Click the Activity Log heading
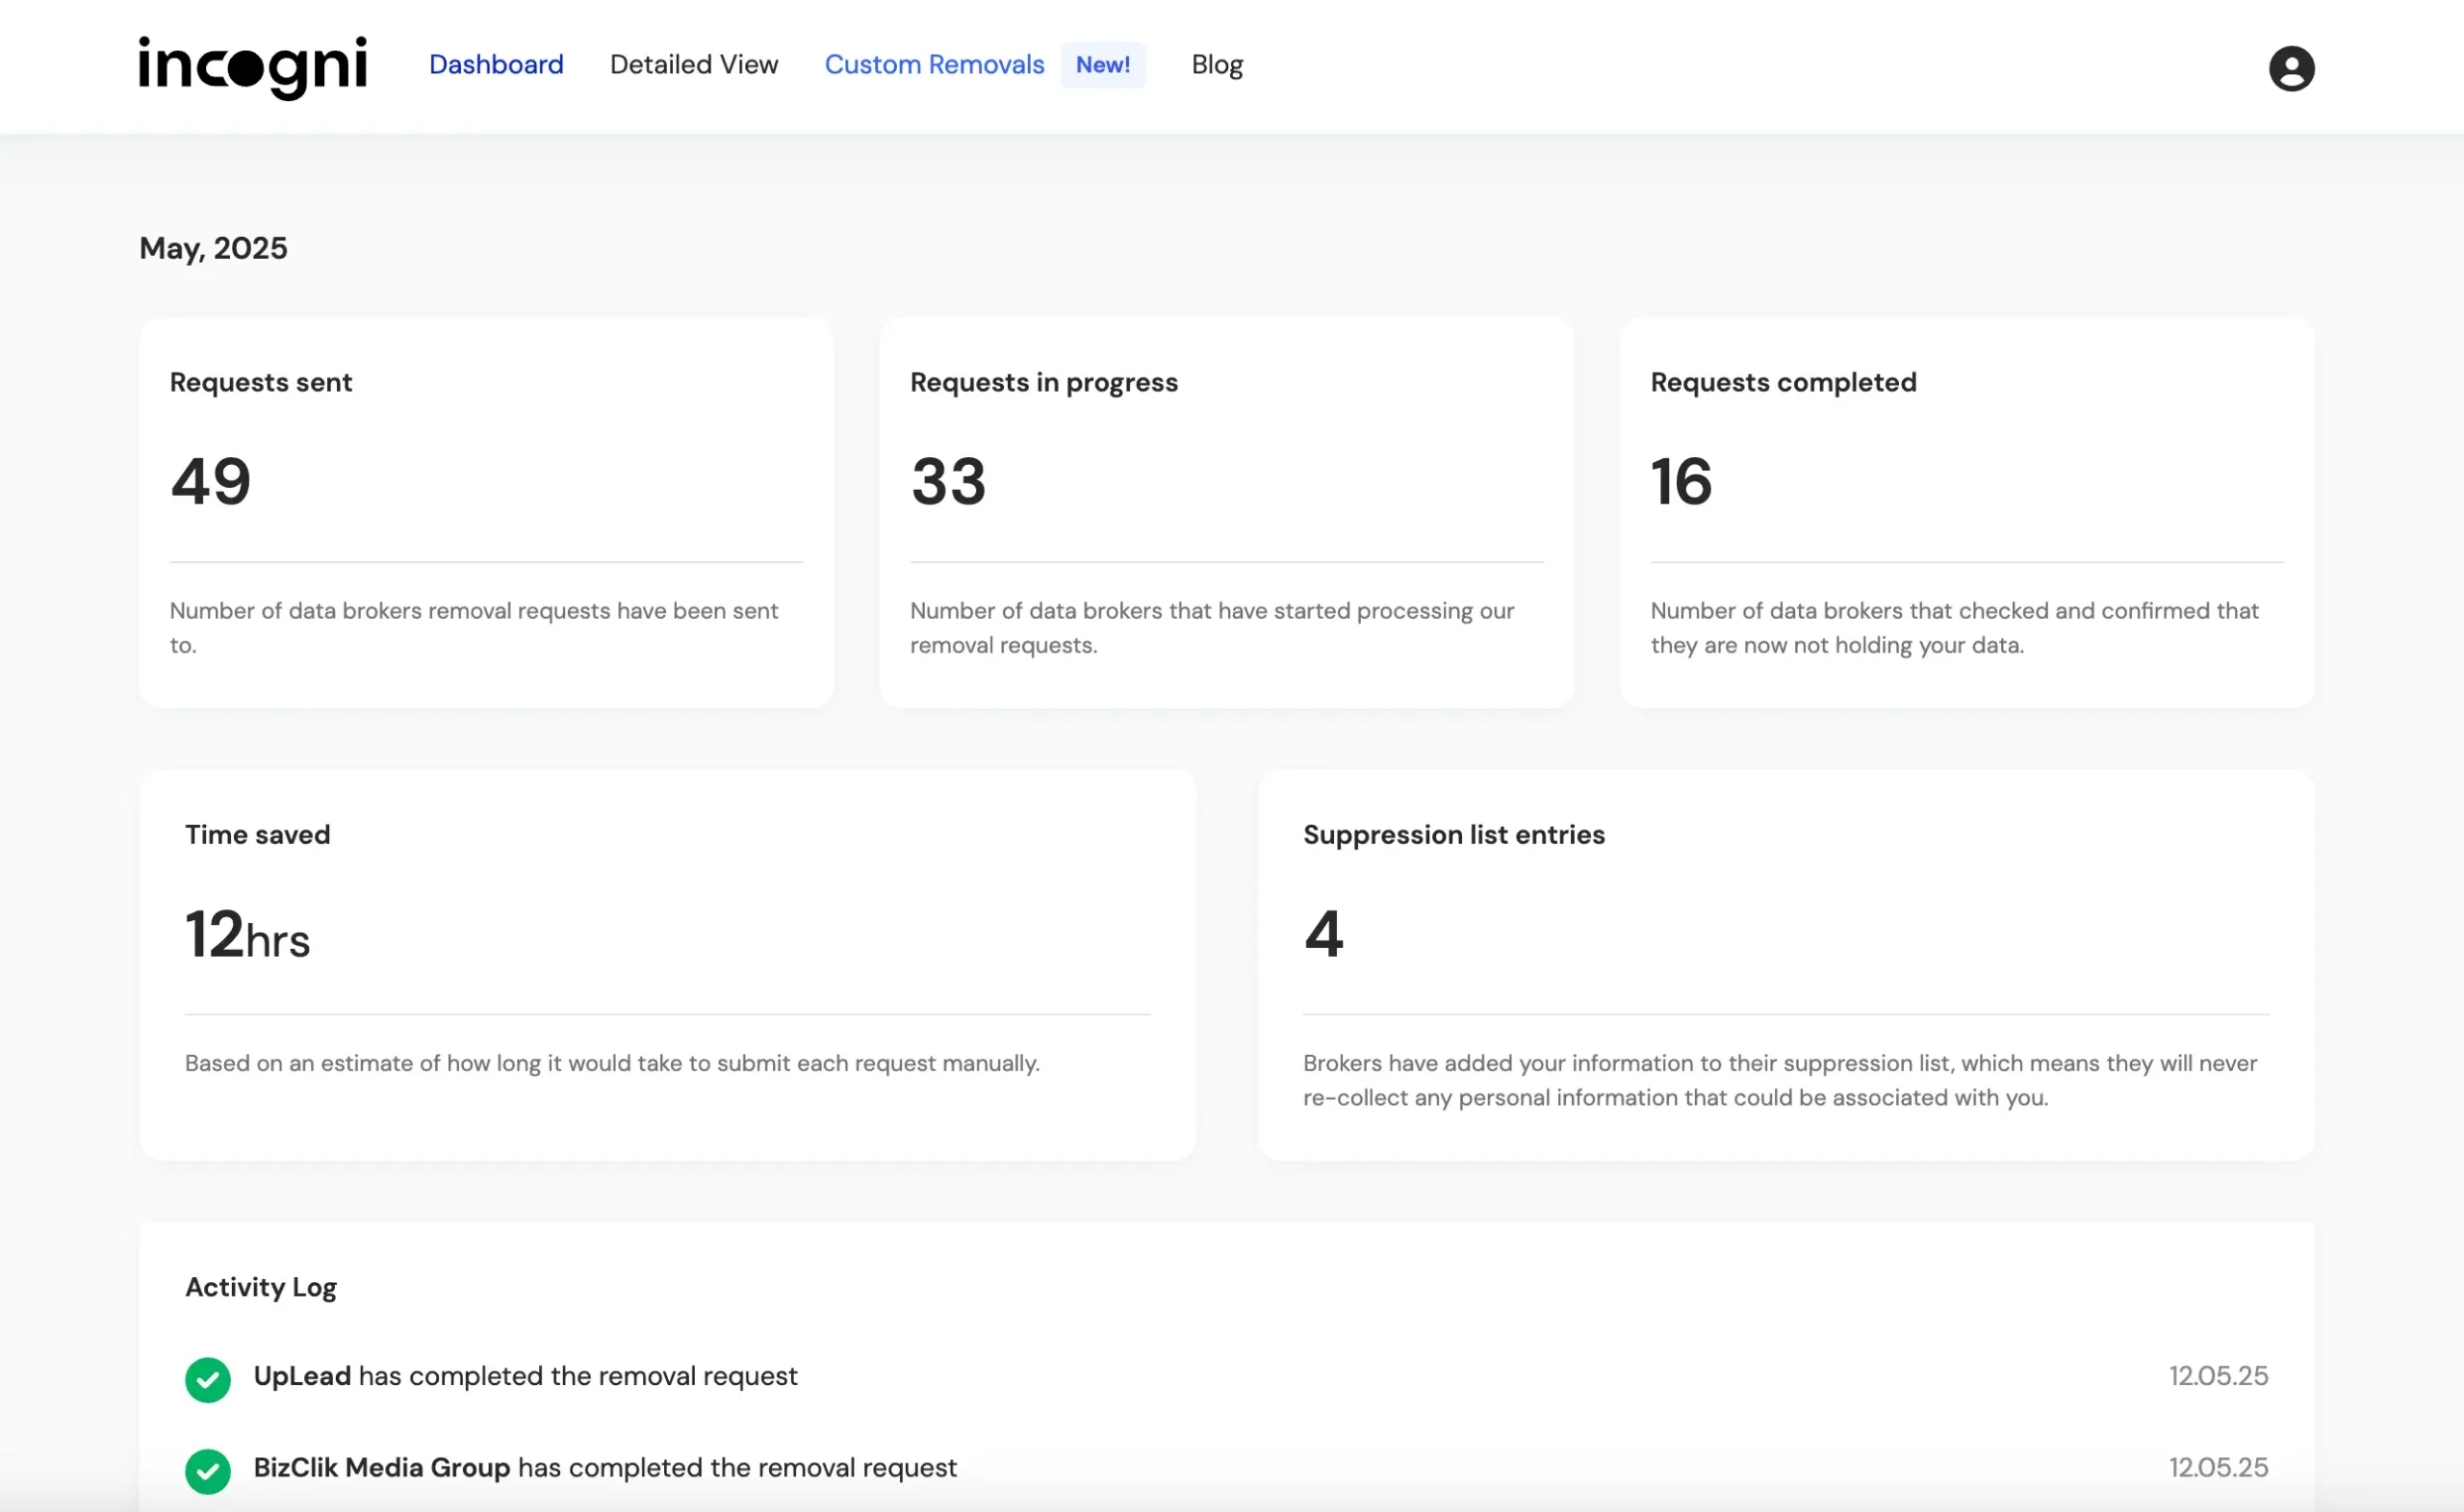This screenshot has height=1512, width=2464. [261, 1287]
